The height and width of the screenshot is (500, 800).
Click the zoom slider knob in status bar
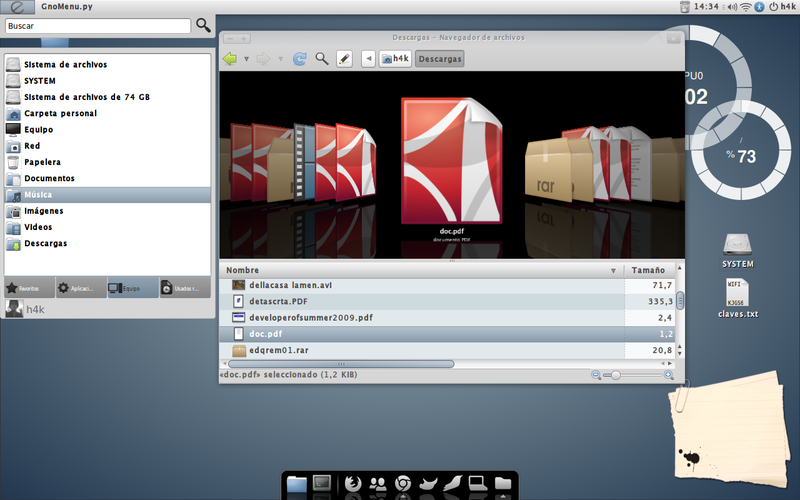616,375
